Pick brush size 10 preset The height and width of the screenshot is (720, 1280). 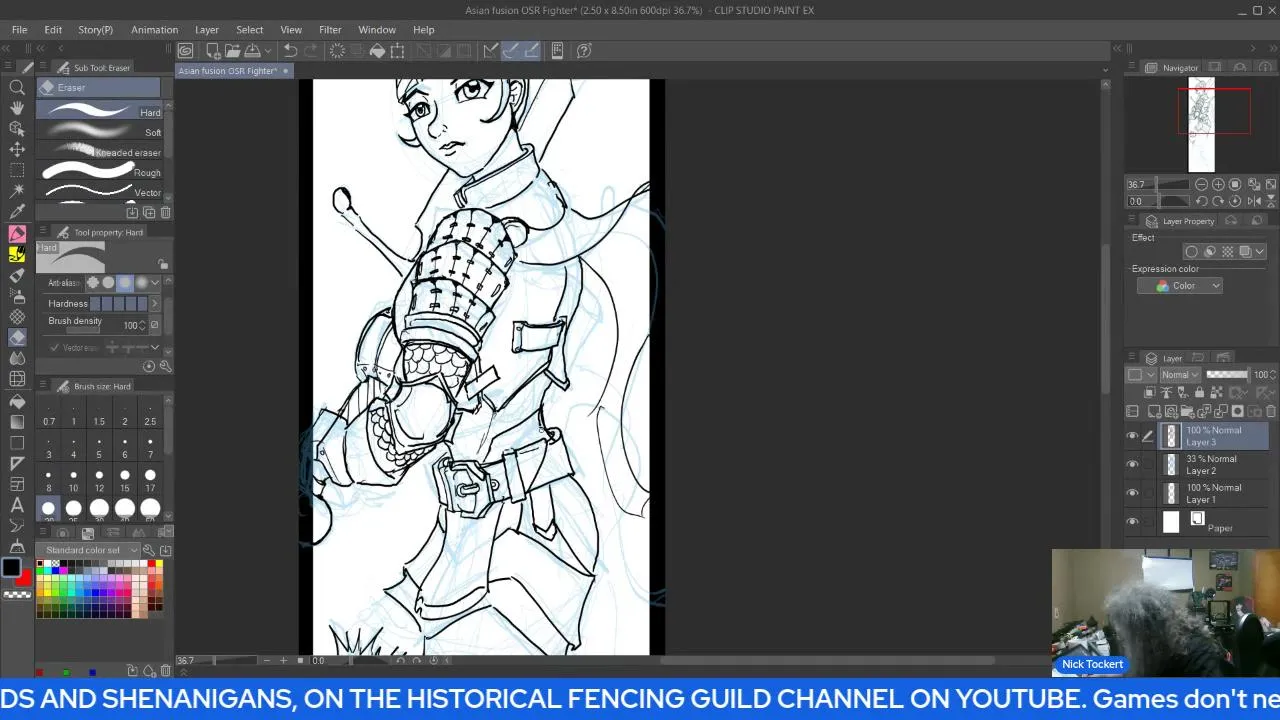pos(73,481)
